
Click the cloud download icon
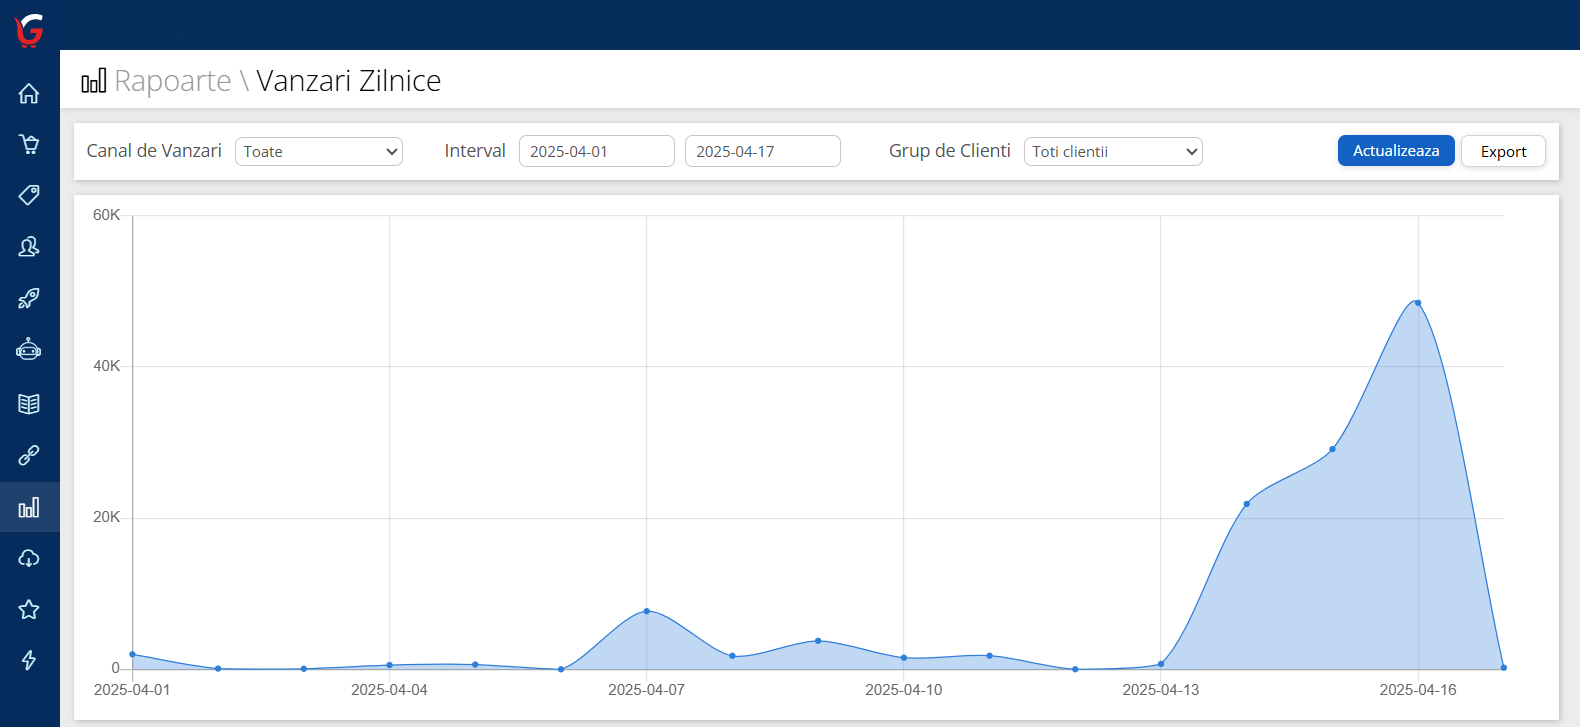pos(29,558)
